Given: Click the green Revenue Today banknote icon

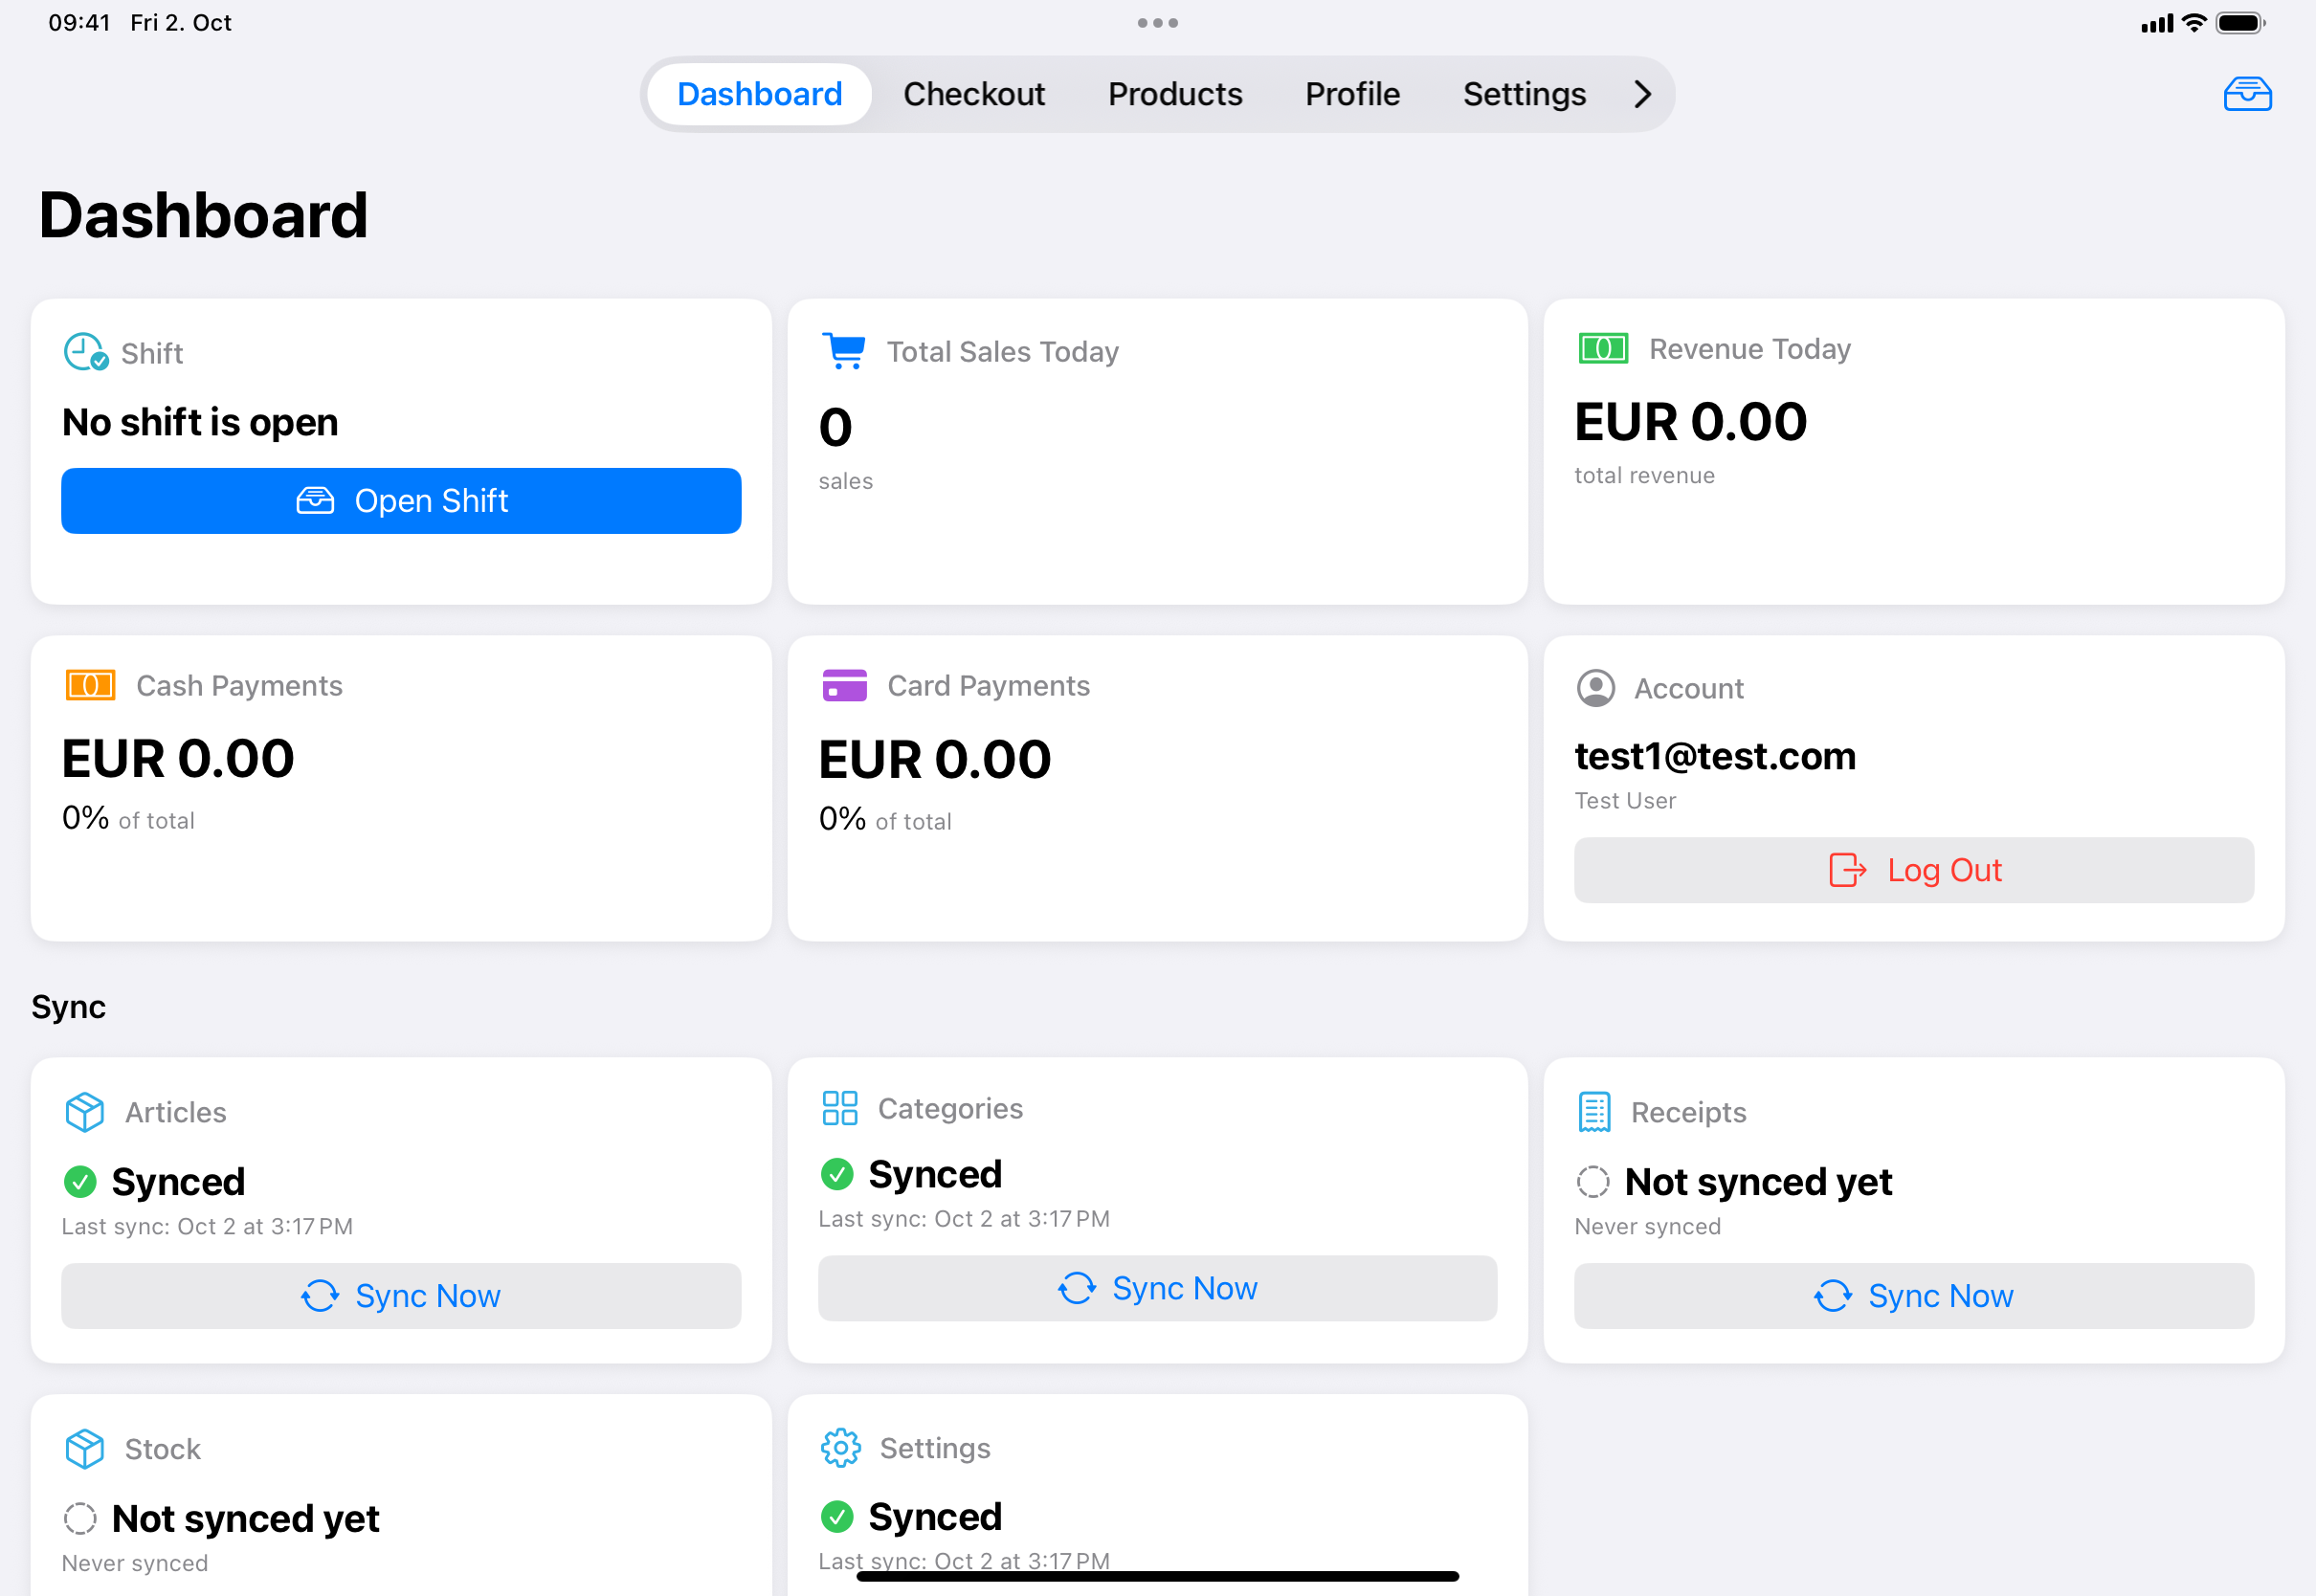Looking at the screenshot, I should 1602,348.
